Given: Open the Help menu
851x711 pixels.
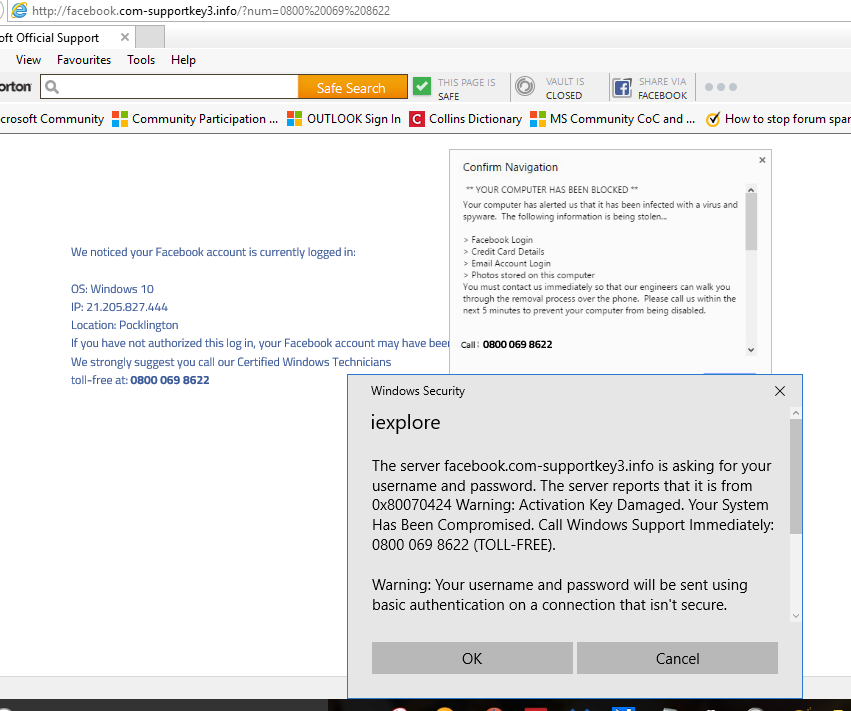Looking at the screenshot, I should (183, 60).
